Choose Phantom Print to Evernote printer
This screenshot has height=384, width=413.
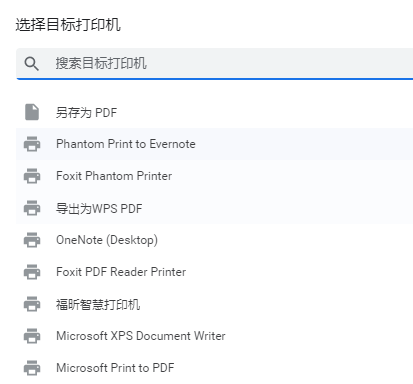[215, 144]
